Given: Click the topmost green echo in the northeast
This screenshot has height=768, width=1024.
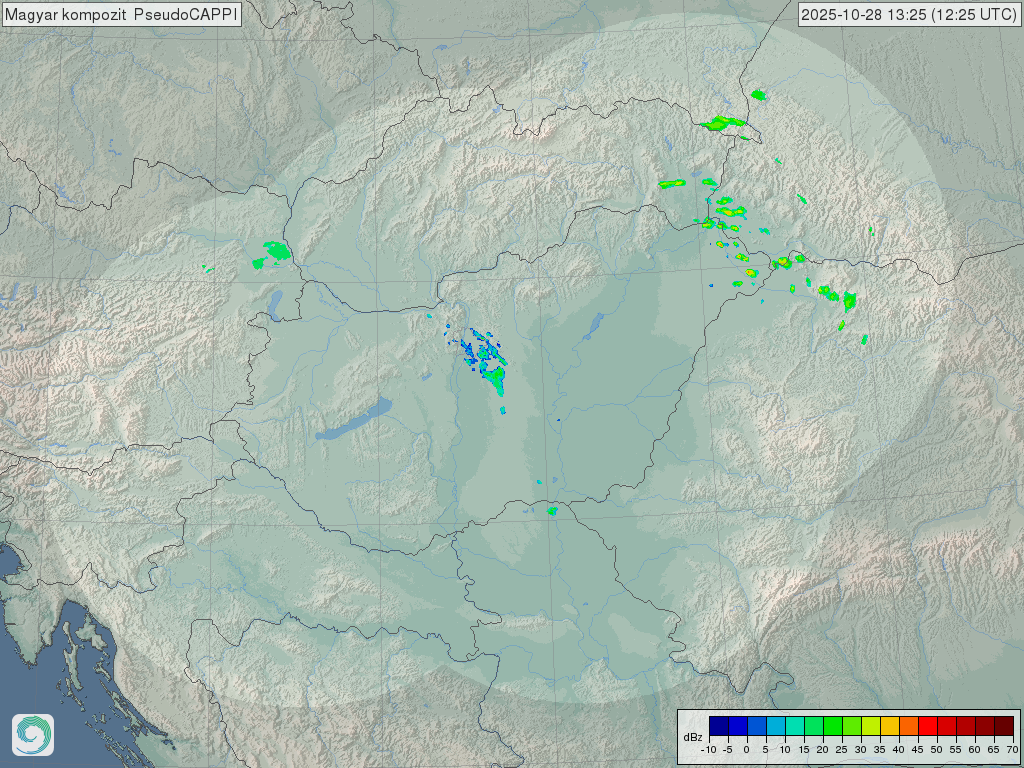Looking at the screenshot, I should point(758,95).
